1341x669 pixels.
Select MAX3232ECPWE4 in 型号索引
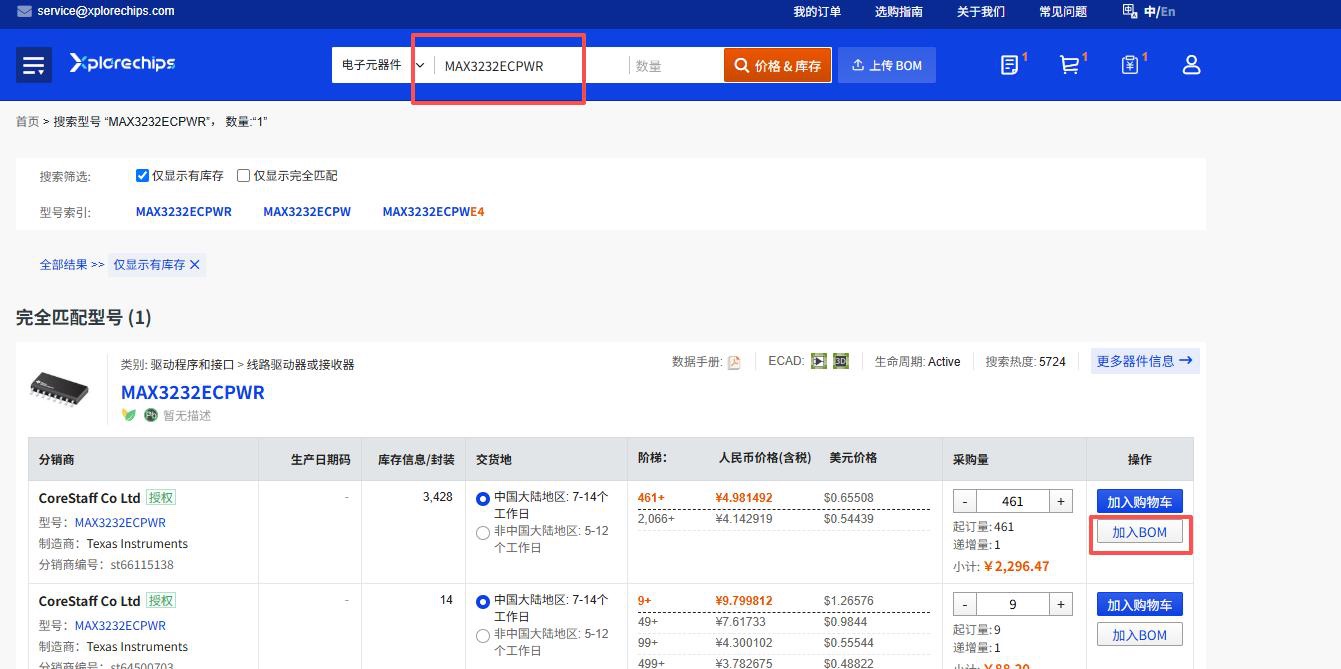click(x=433, y=212)
